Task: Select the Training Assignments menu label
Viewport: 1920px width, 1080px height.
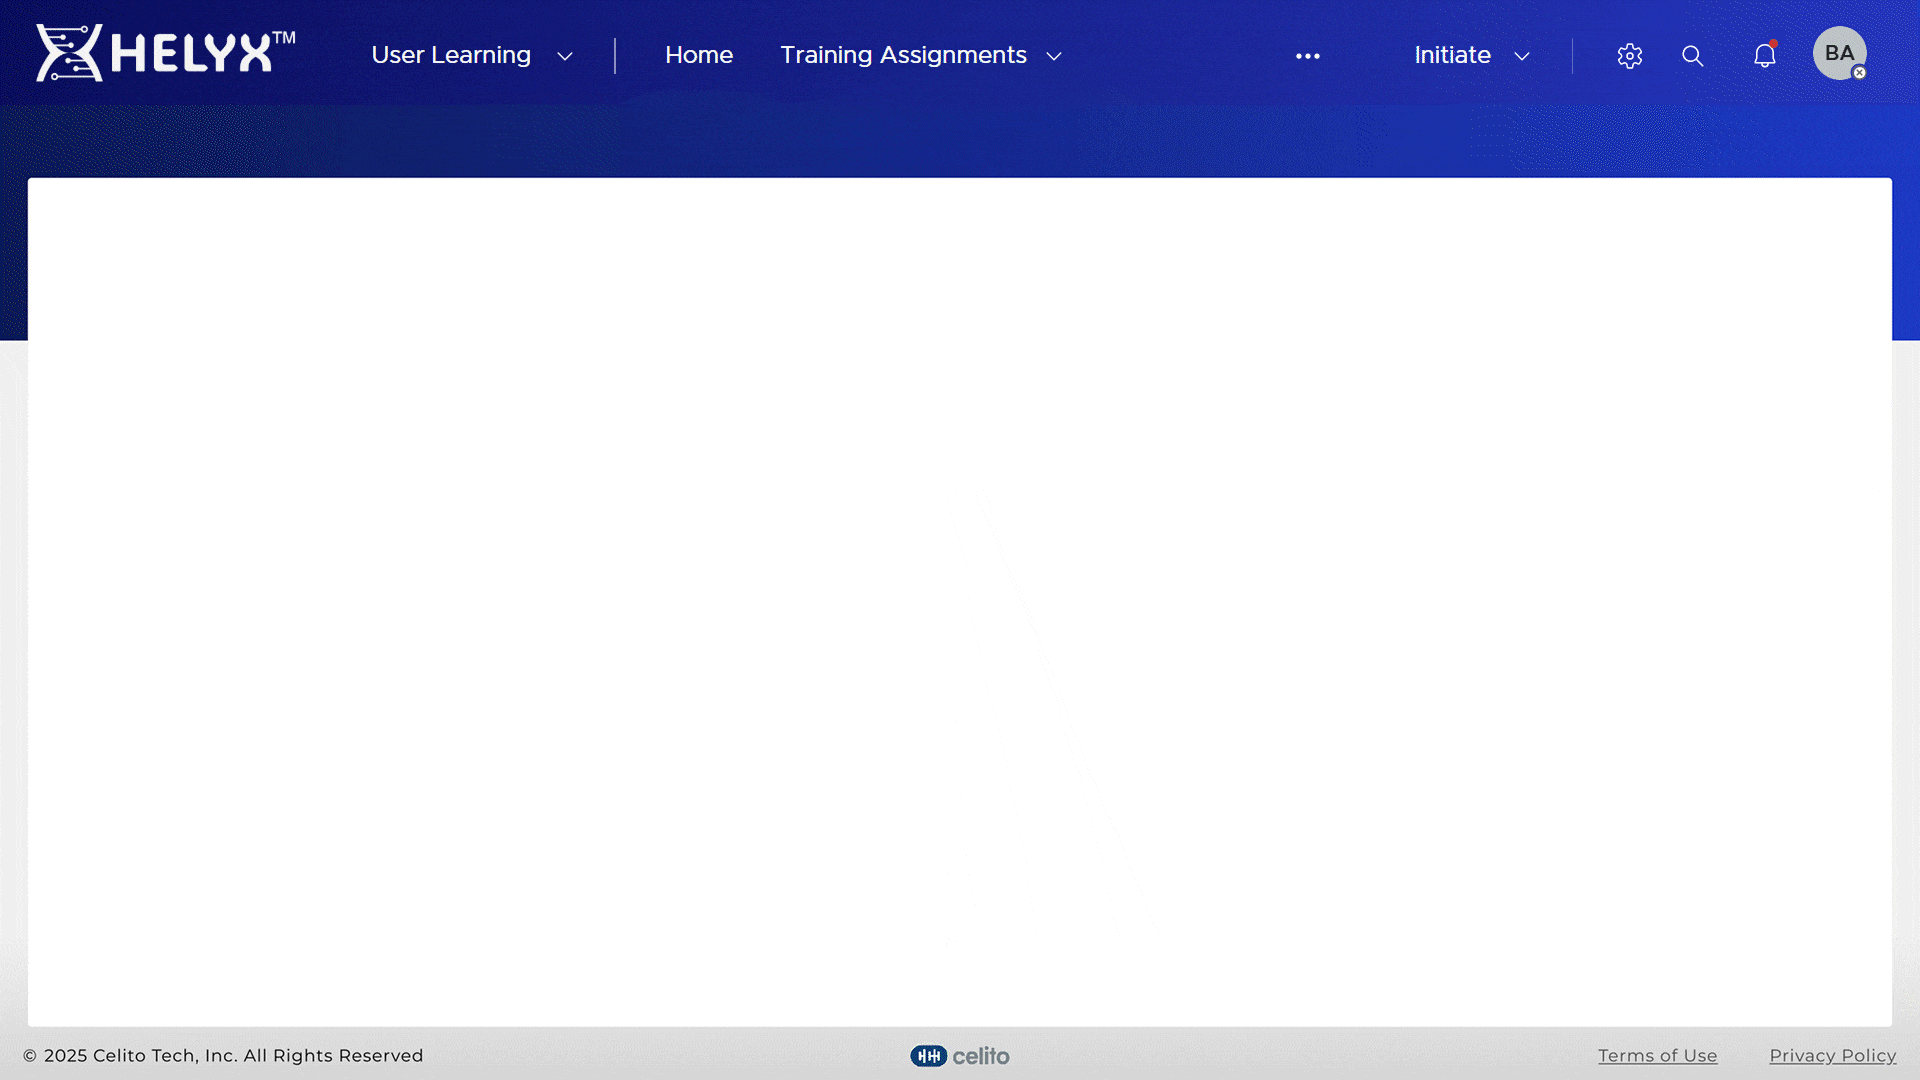Action: pyautogui.click(x=903, y=55)
